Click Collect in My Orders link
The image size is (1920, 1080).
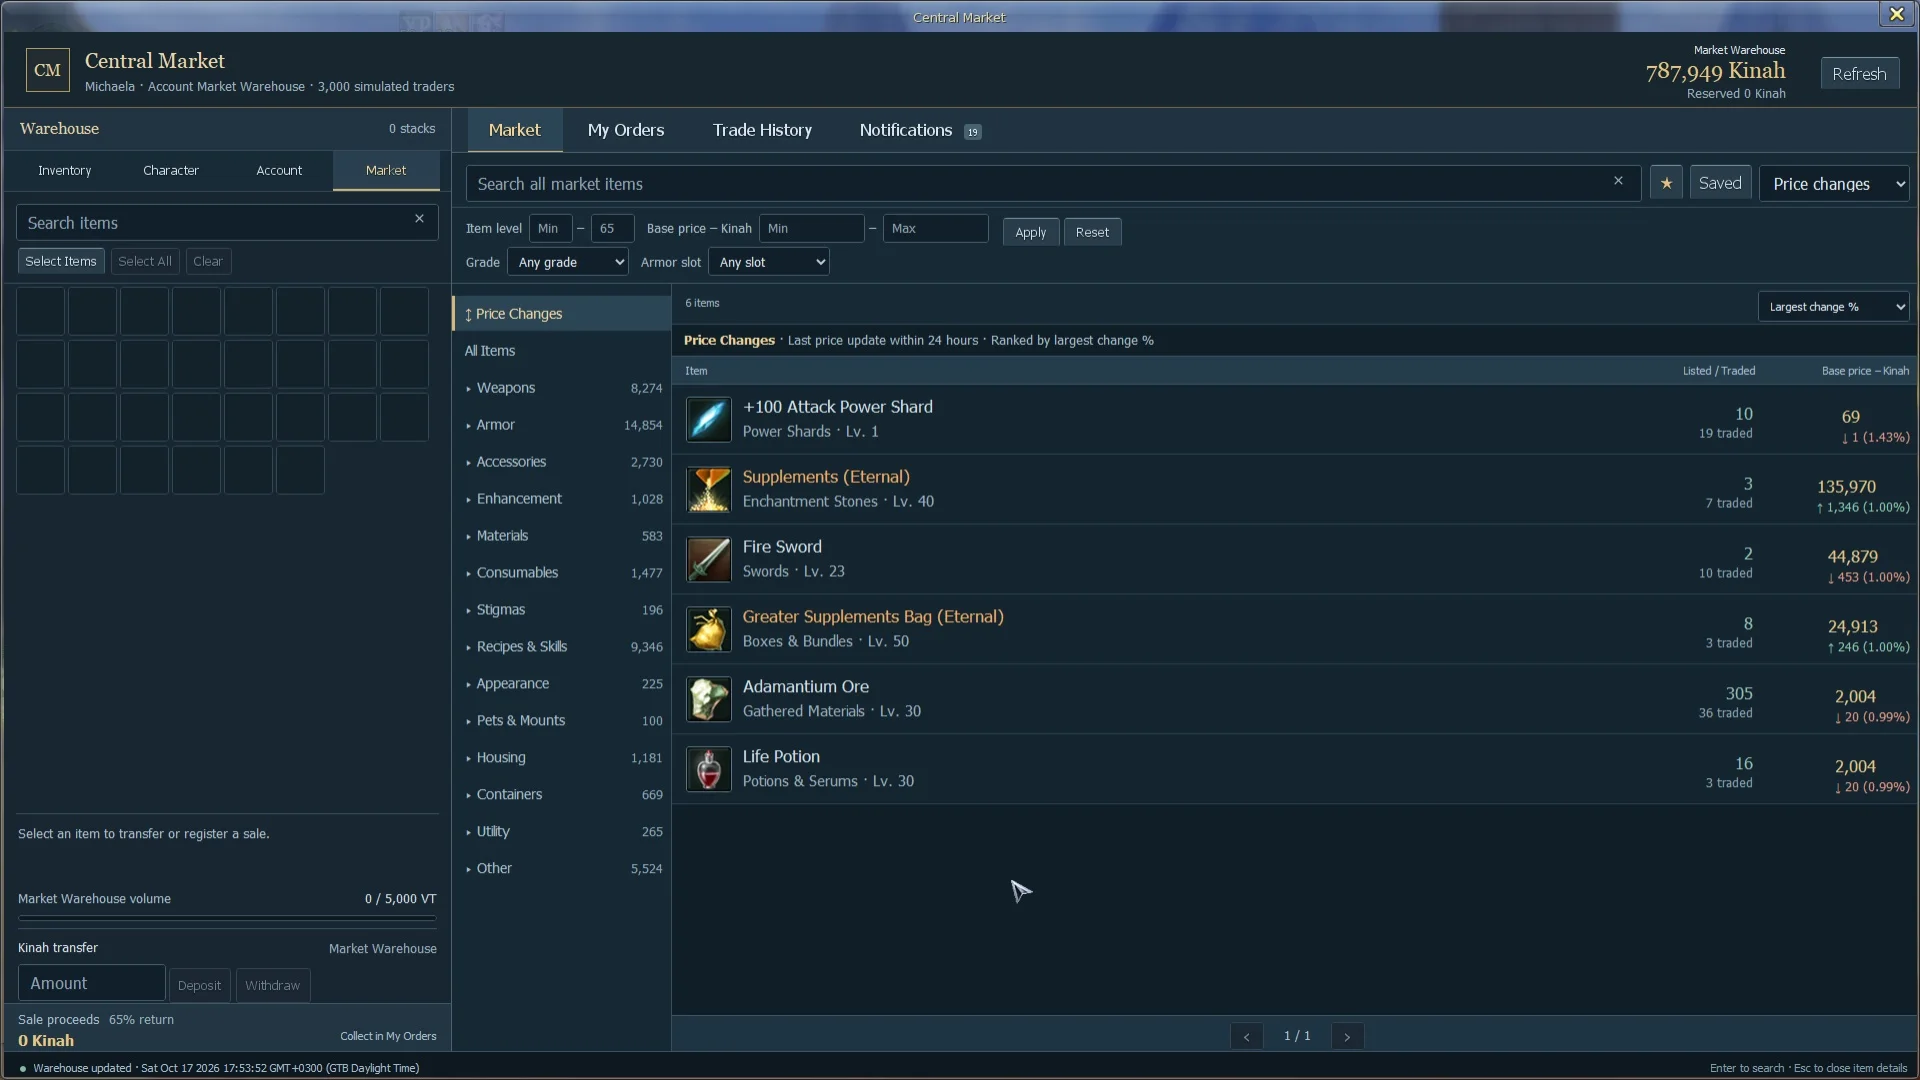(x=388, y=1036)
